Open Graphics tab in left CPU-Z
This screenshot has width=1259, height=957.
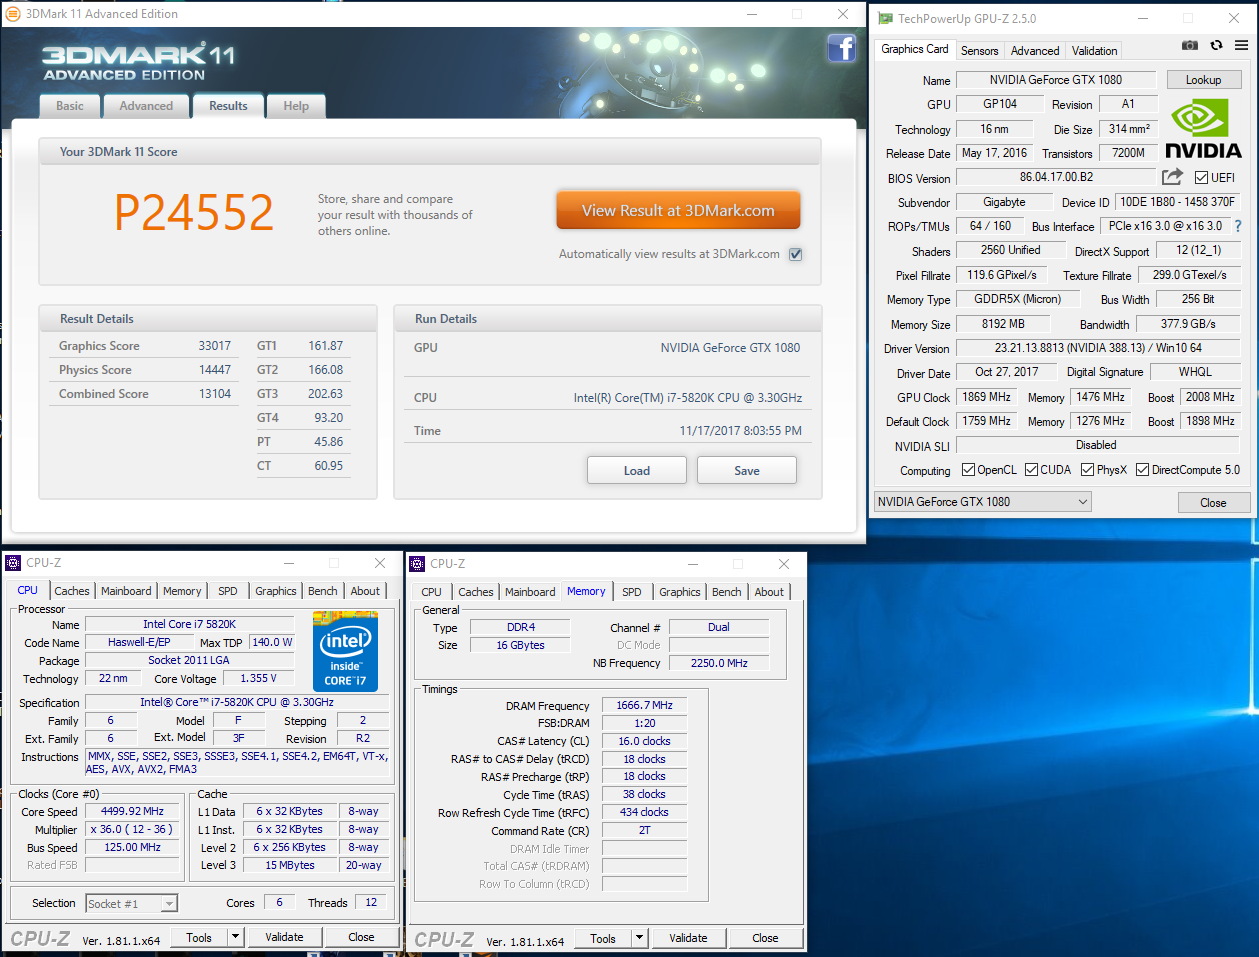point(275,591)
